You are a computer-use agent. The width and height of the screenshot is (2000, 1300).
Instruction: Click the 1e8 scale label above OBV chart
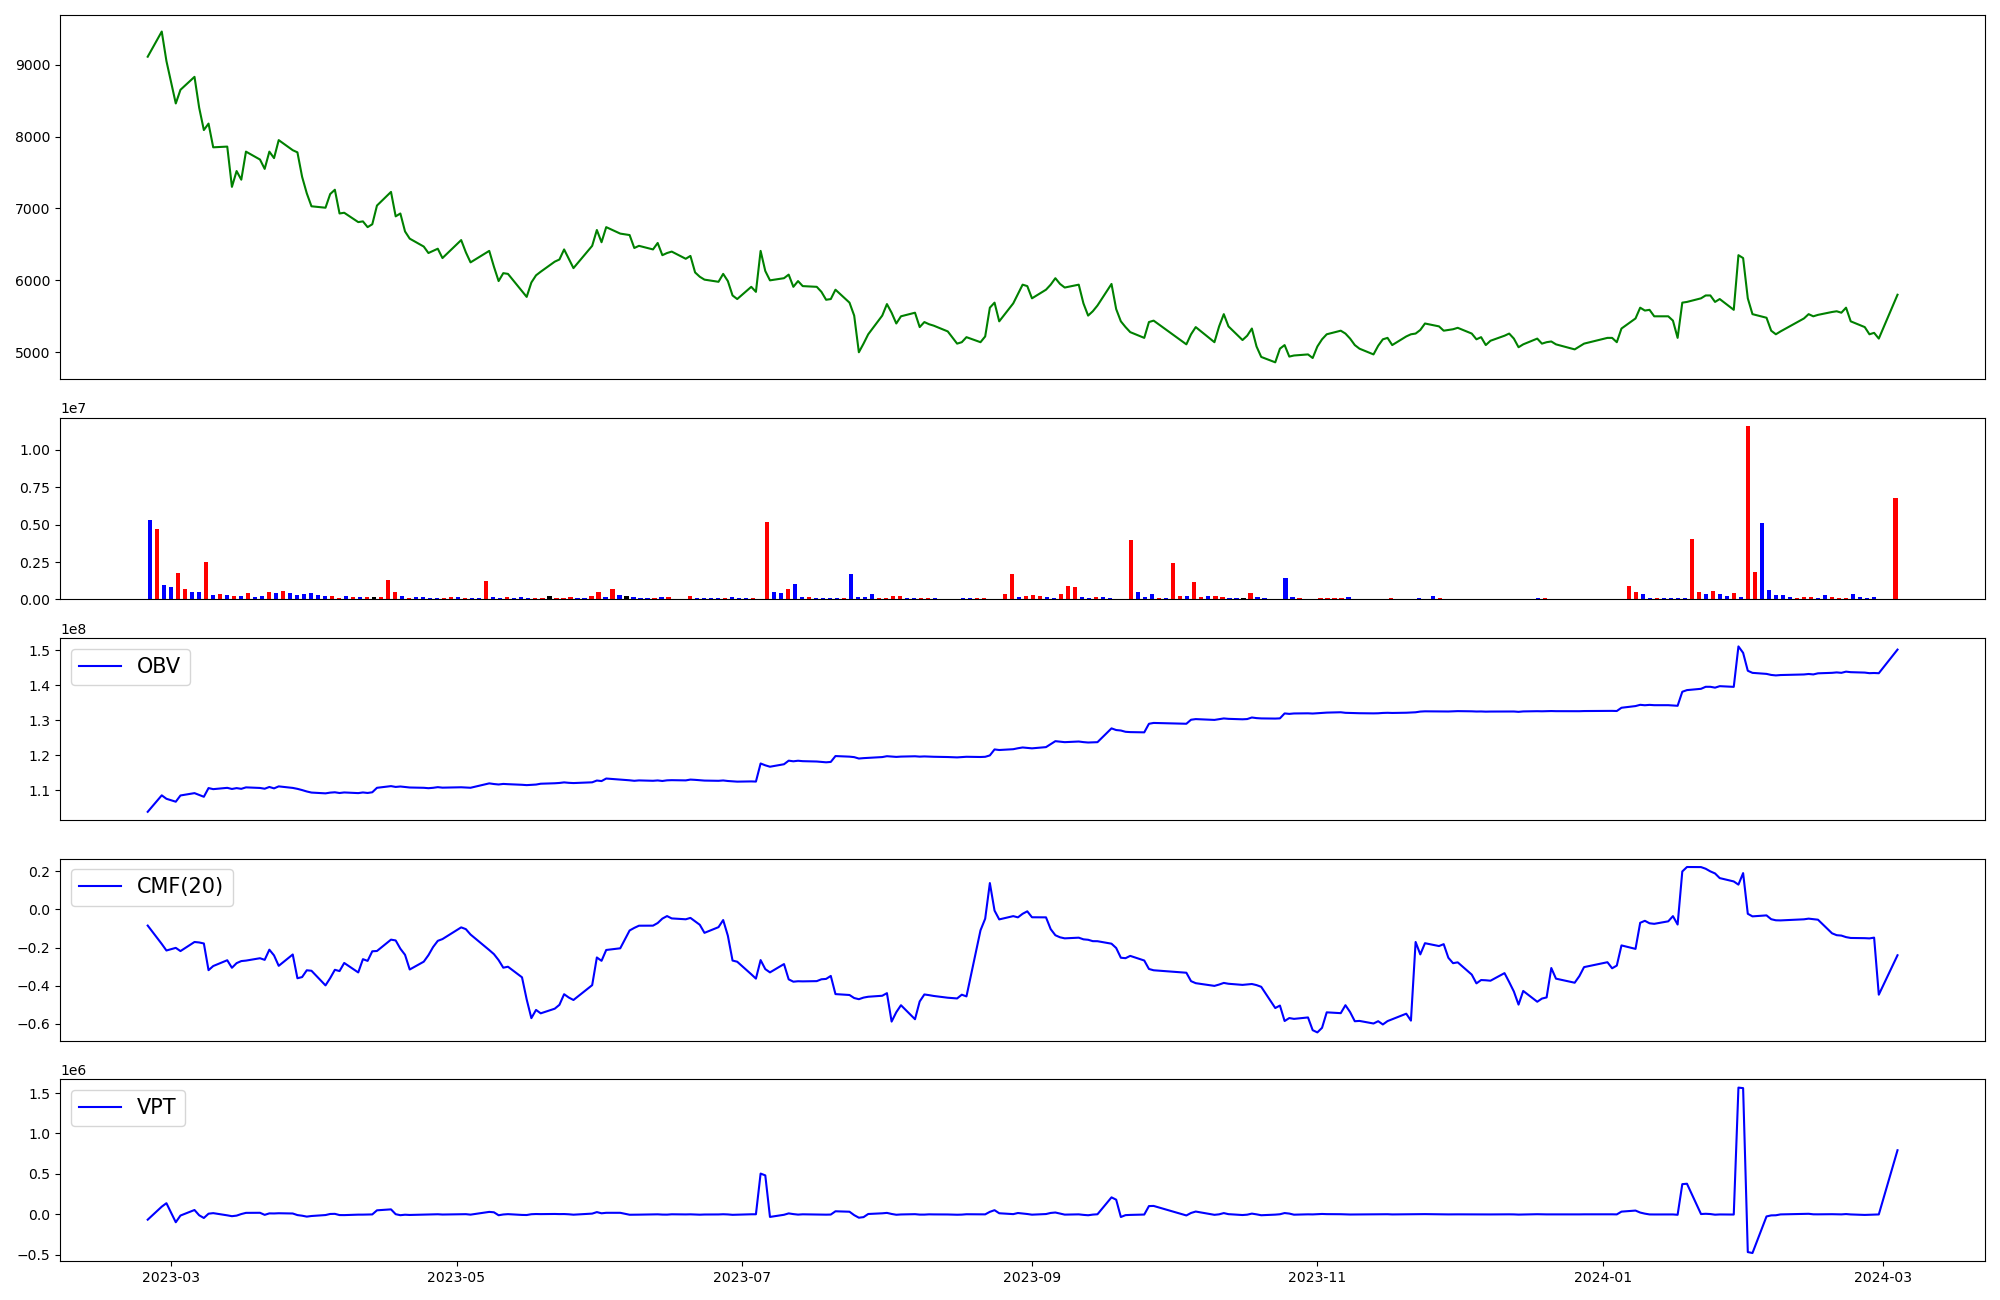(x=73, y=629)
